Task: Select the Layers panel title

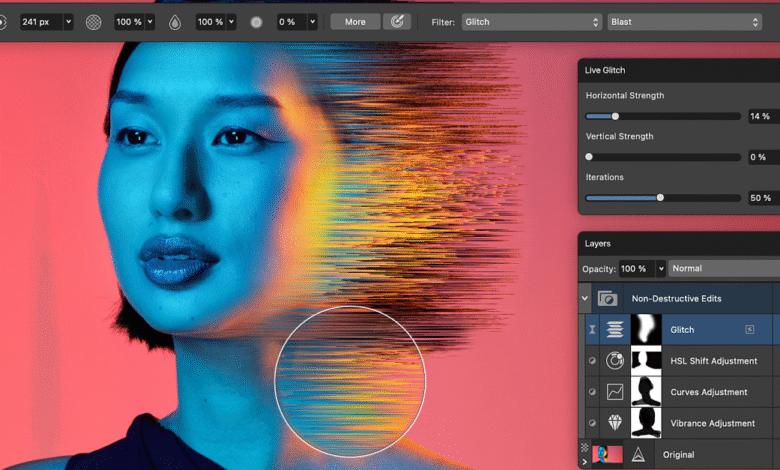Action: tap(597, 243)
